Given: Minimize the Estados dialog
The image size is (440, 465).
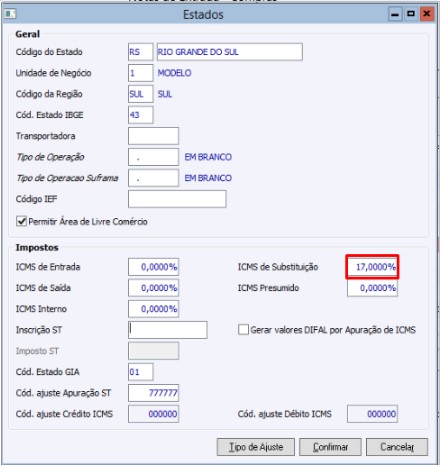Looking at the screenshot, I should pyautogui.click(x=395, y=14).
